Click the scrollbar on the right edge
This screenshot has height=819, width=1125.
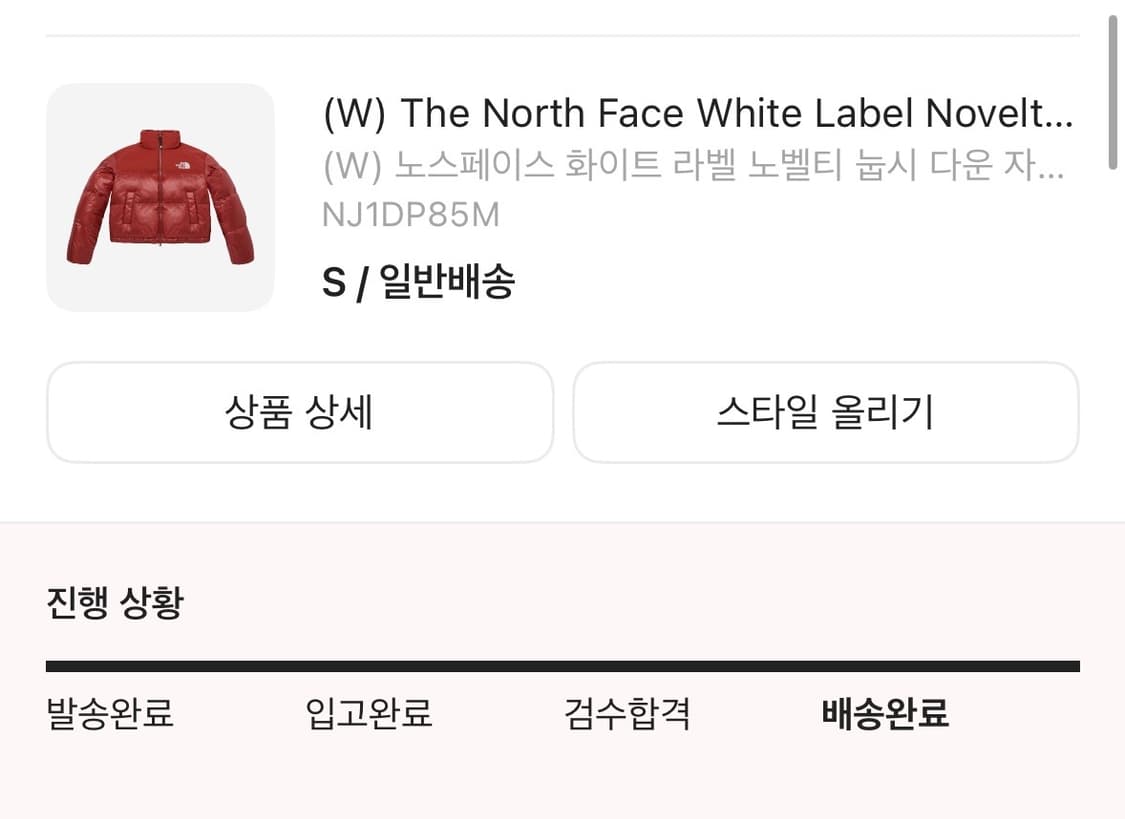point(1113,90)
